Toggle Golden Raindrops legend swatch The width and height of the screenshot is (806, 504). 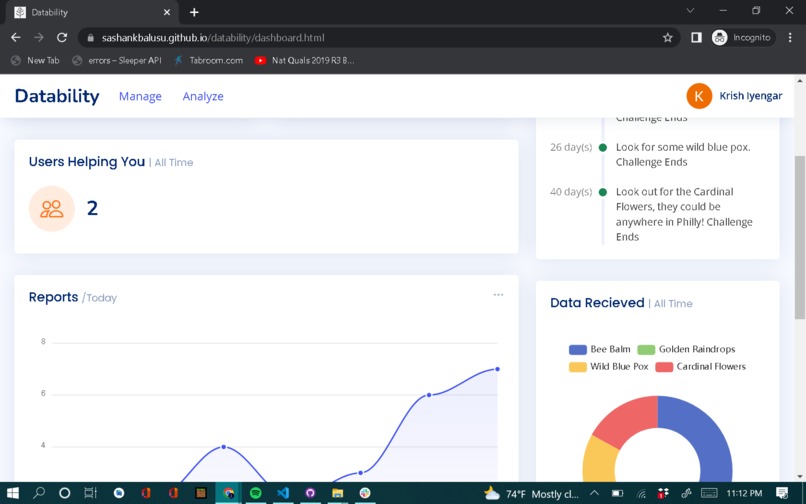click(x=646, y=350)
